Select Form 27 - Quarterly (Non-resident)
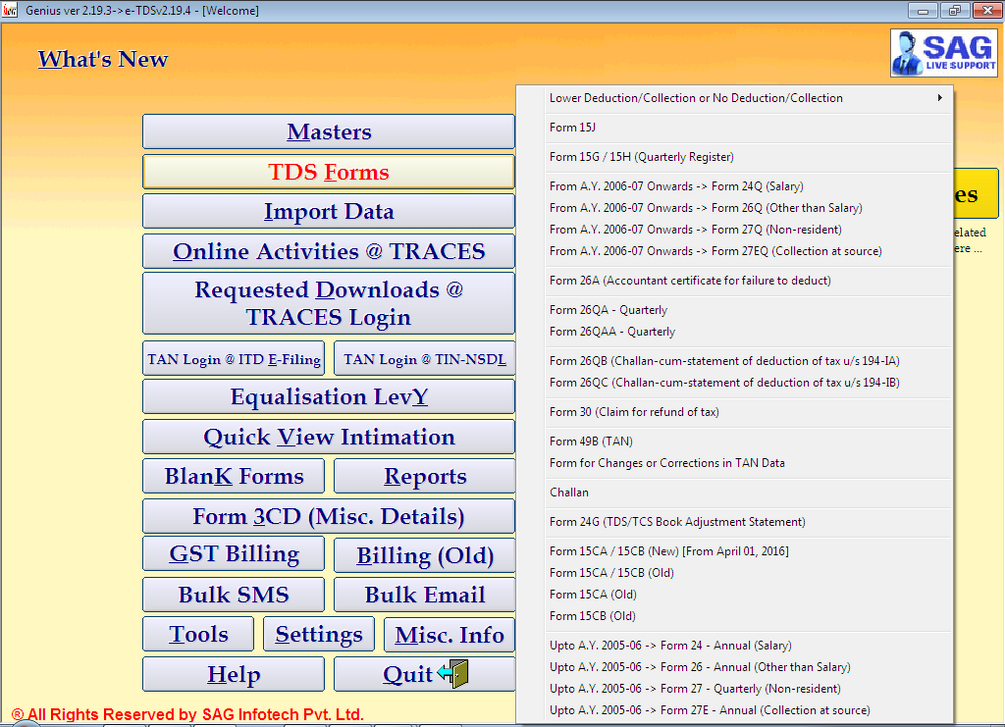 735,689
